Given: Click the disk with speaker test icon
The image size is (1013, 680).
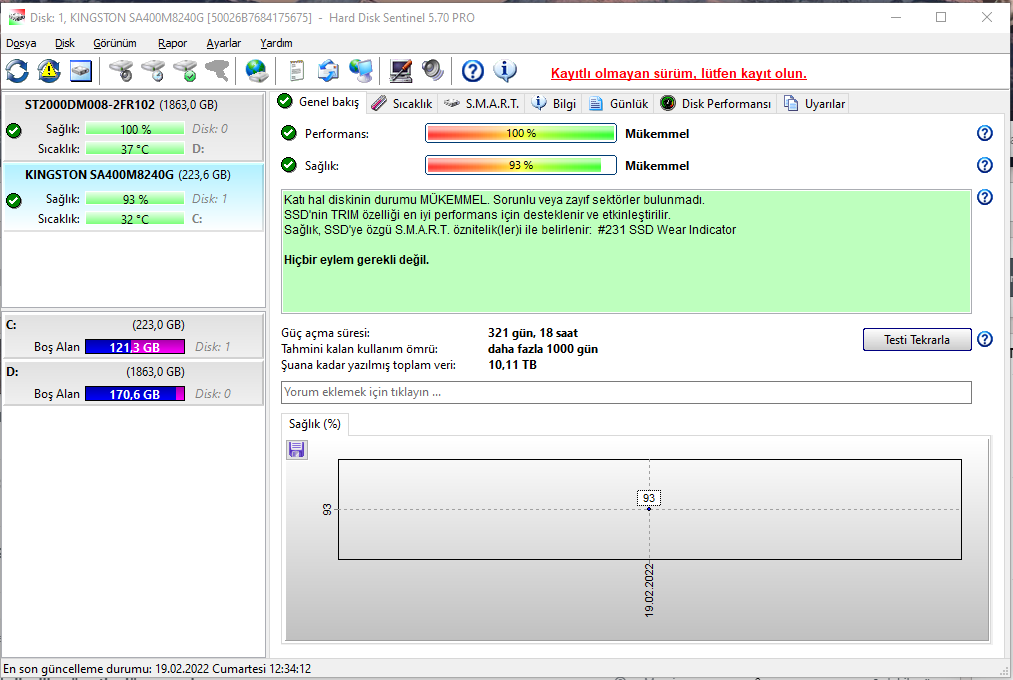Looking at the screenshot, I should click(x=121, y=71).
